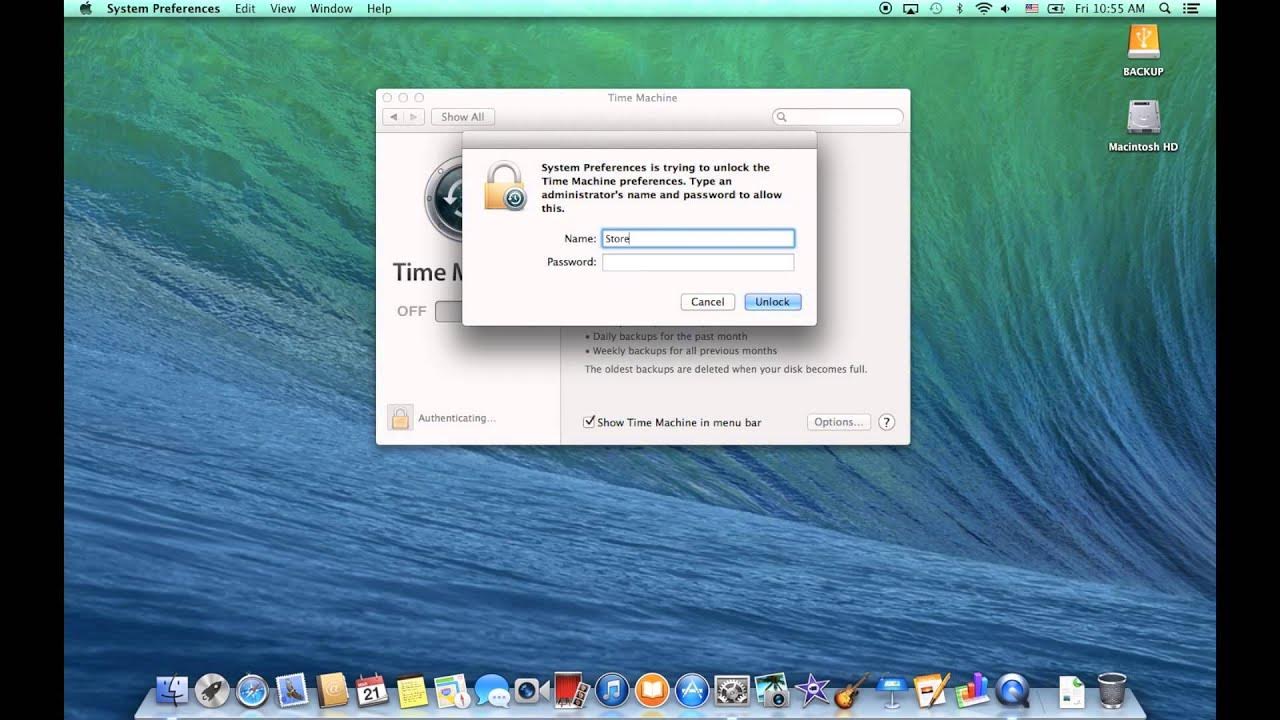The height and width of the screenshot is (720, 1280).
Task: Launch FaceTime camera icon in dock
Action: pos(531,690)
